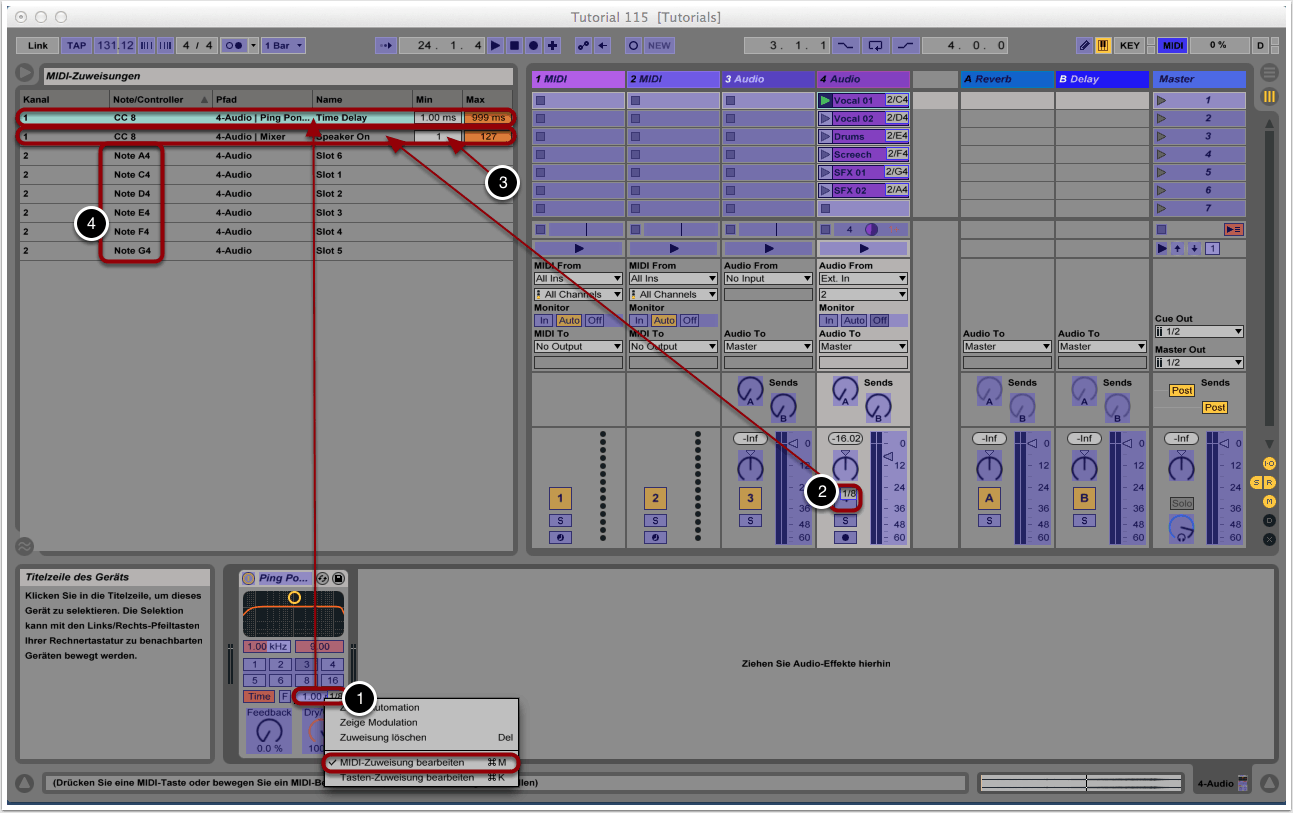
Task: Click the KEY mapping mode button
Action: coord(1129,46)
